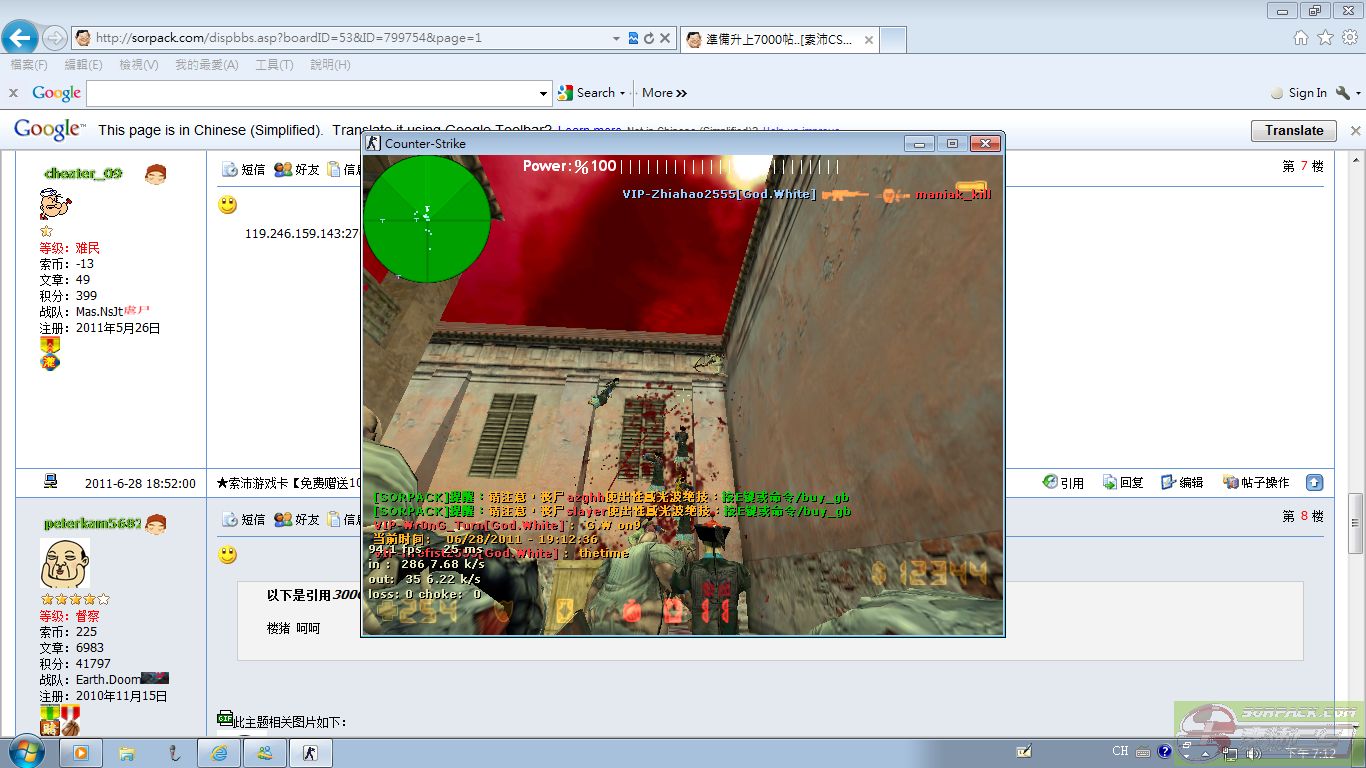The height and width of the screenshot is (768, 1366).
Task: Open Favorites star icon
Action: point(1325,38)
